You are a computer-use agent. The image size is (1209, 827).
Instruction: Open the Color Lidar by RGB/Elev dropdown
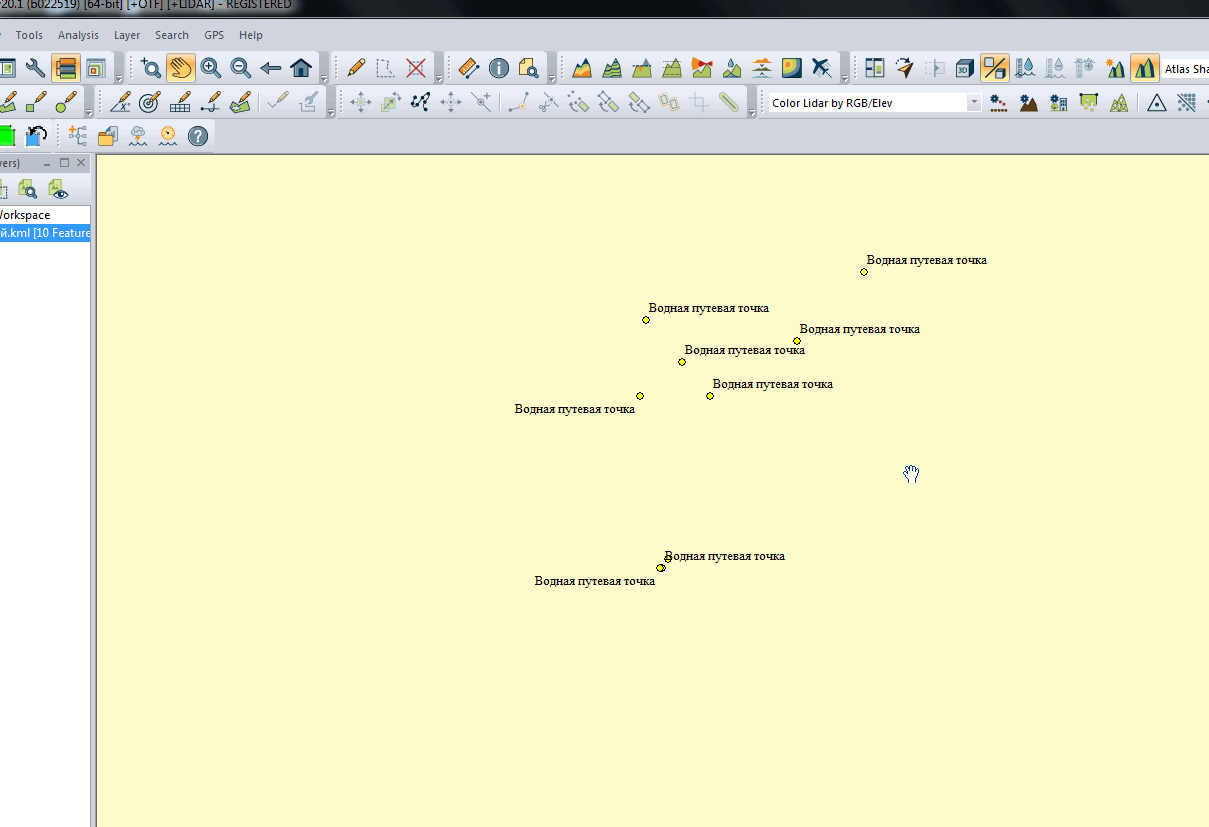click(973, 103)
